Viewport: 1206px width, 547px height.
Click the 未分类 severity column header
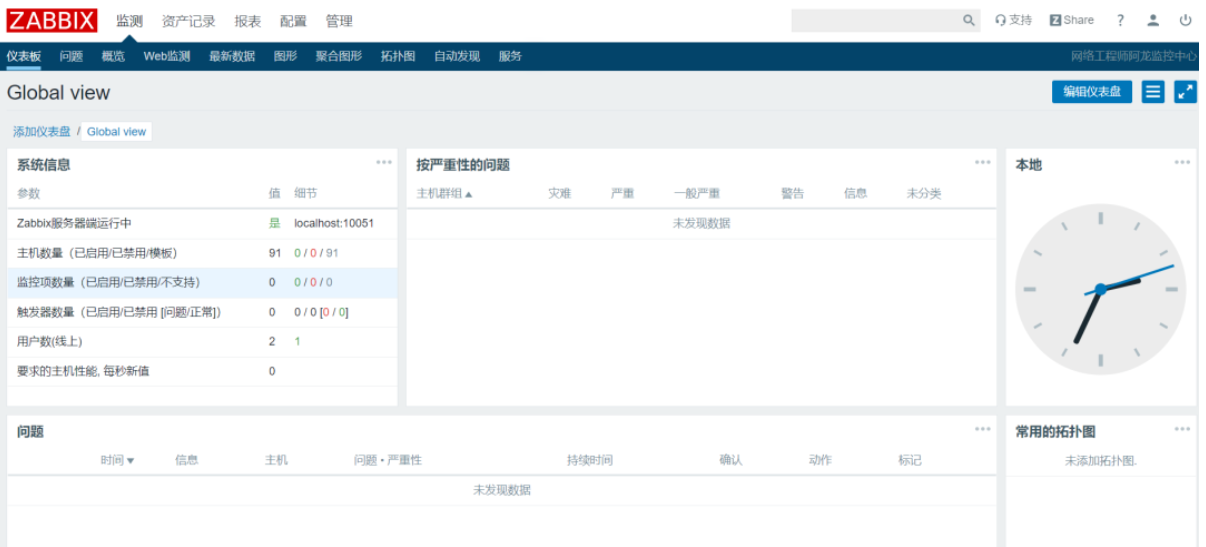click(924, 194)
